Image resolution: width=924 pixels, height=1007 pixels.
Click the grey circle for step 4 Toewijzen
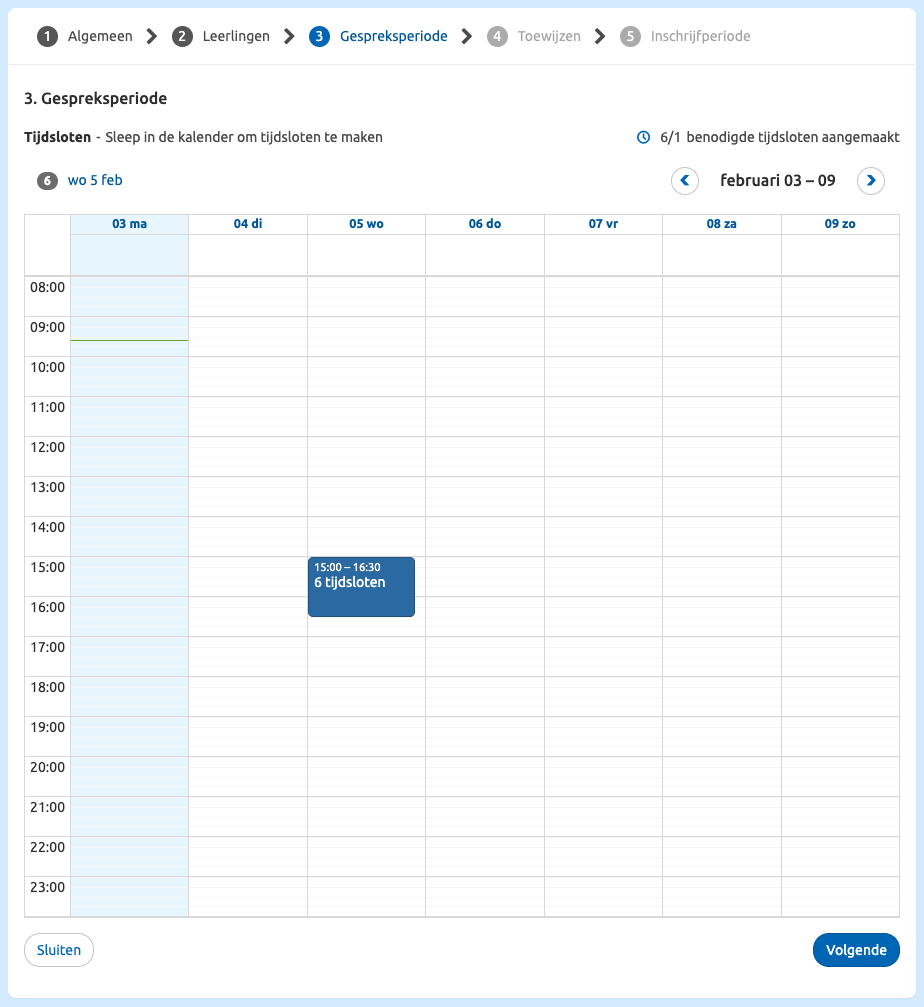[x=497, y=35]
